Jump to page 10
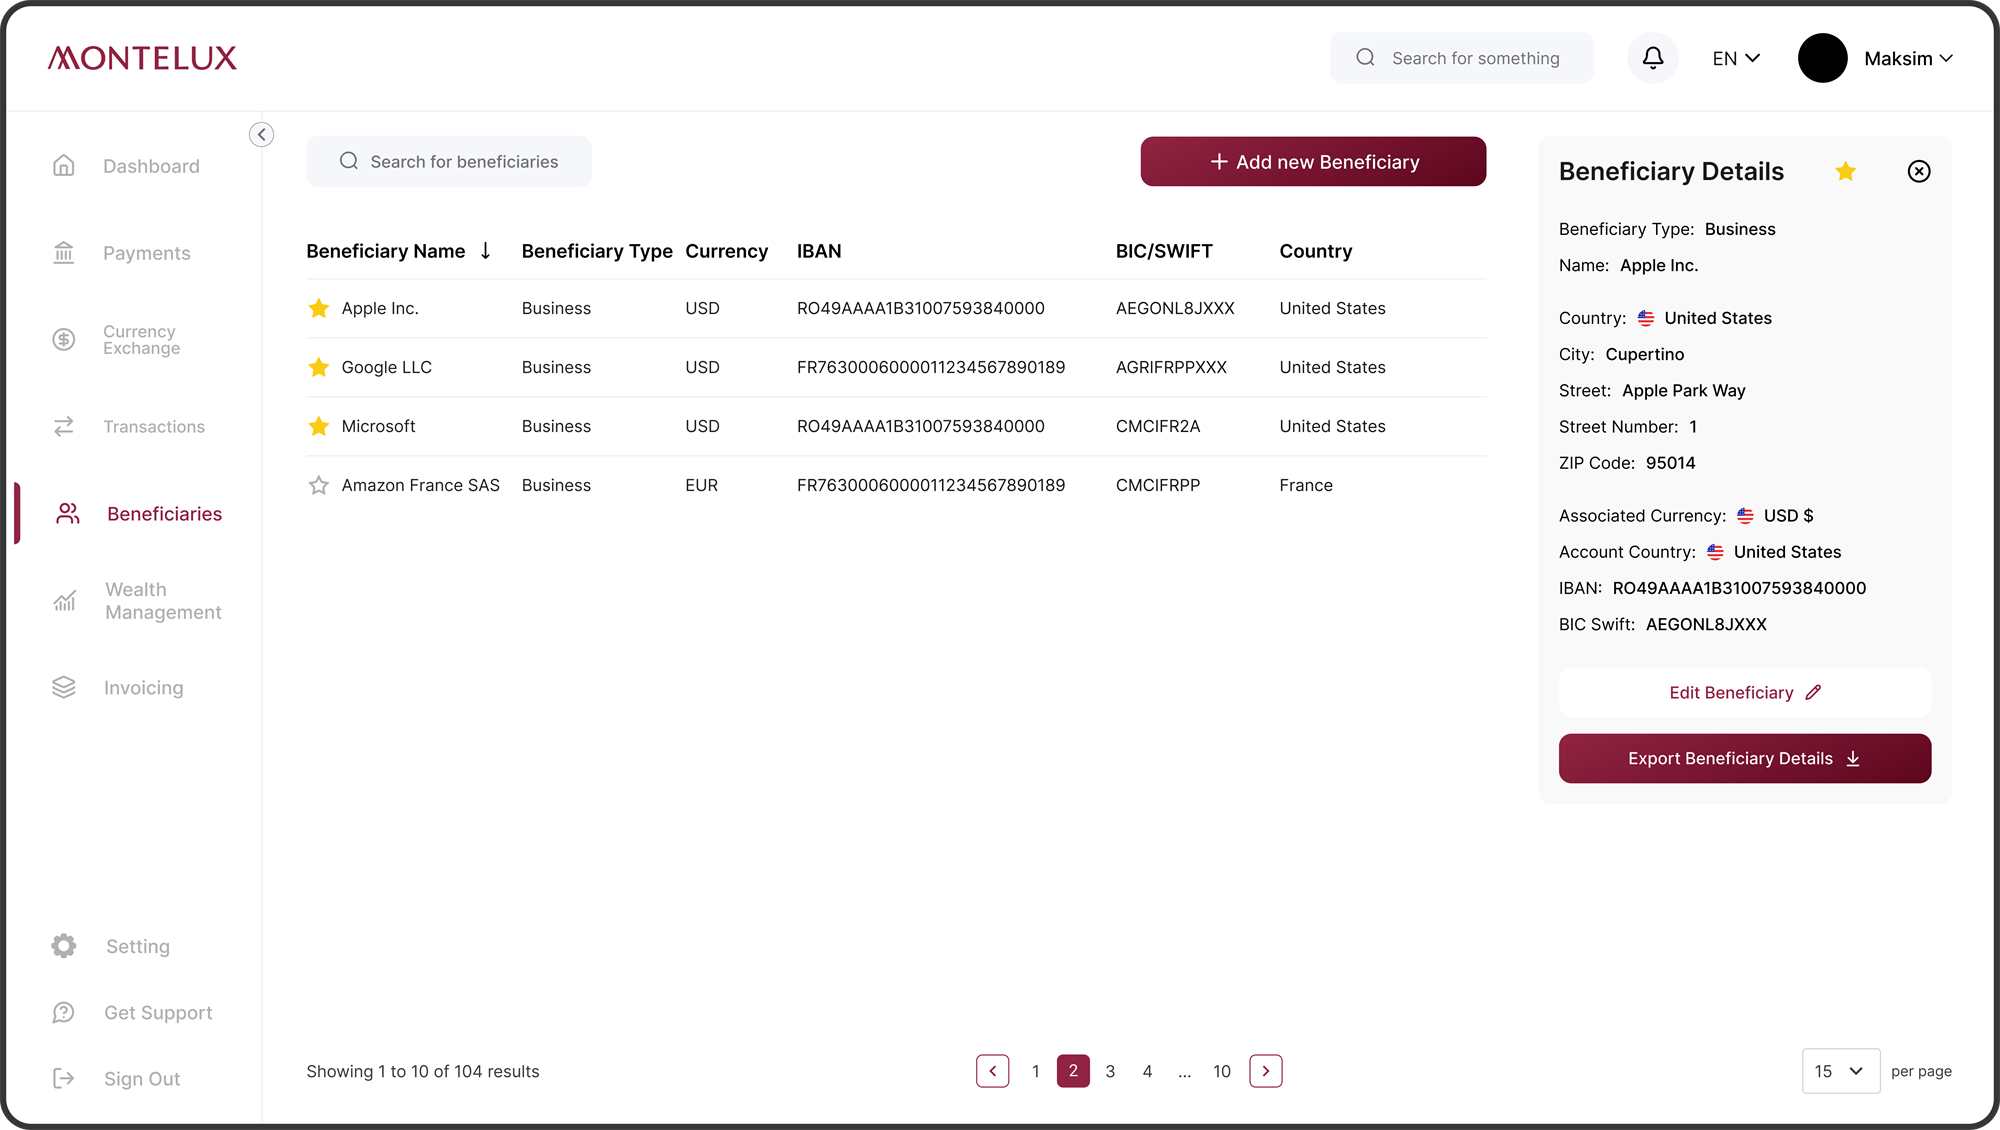The width and height of the screenshot is (2000, 1130). (1222, 1072)
